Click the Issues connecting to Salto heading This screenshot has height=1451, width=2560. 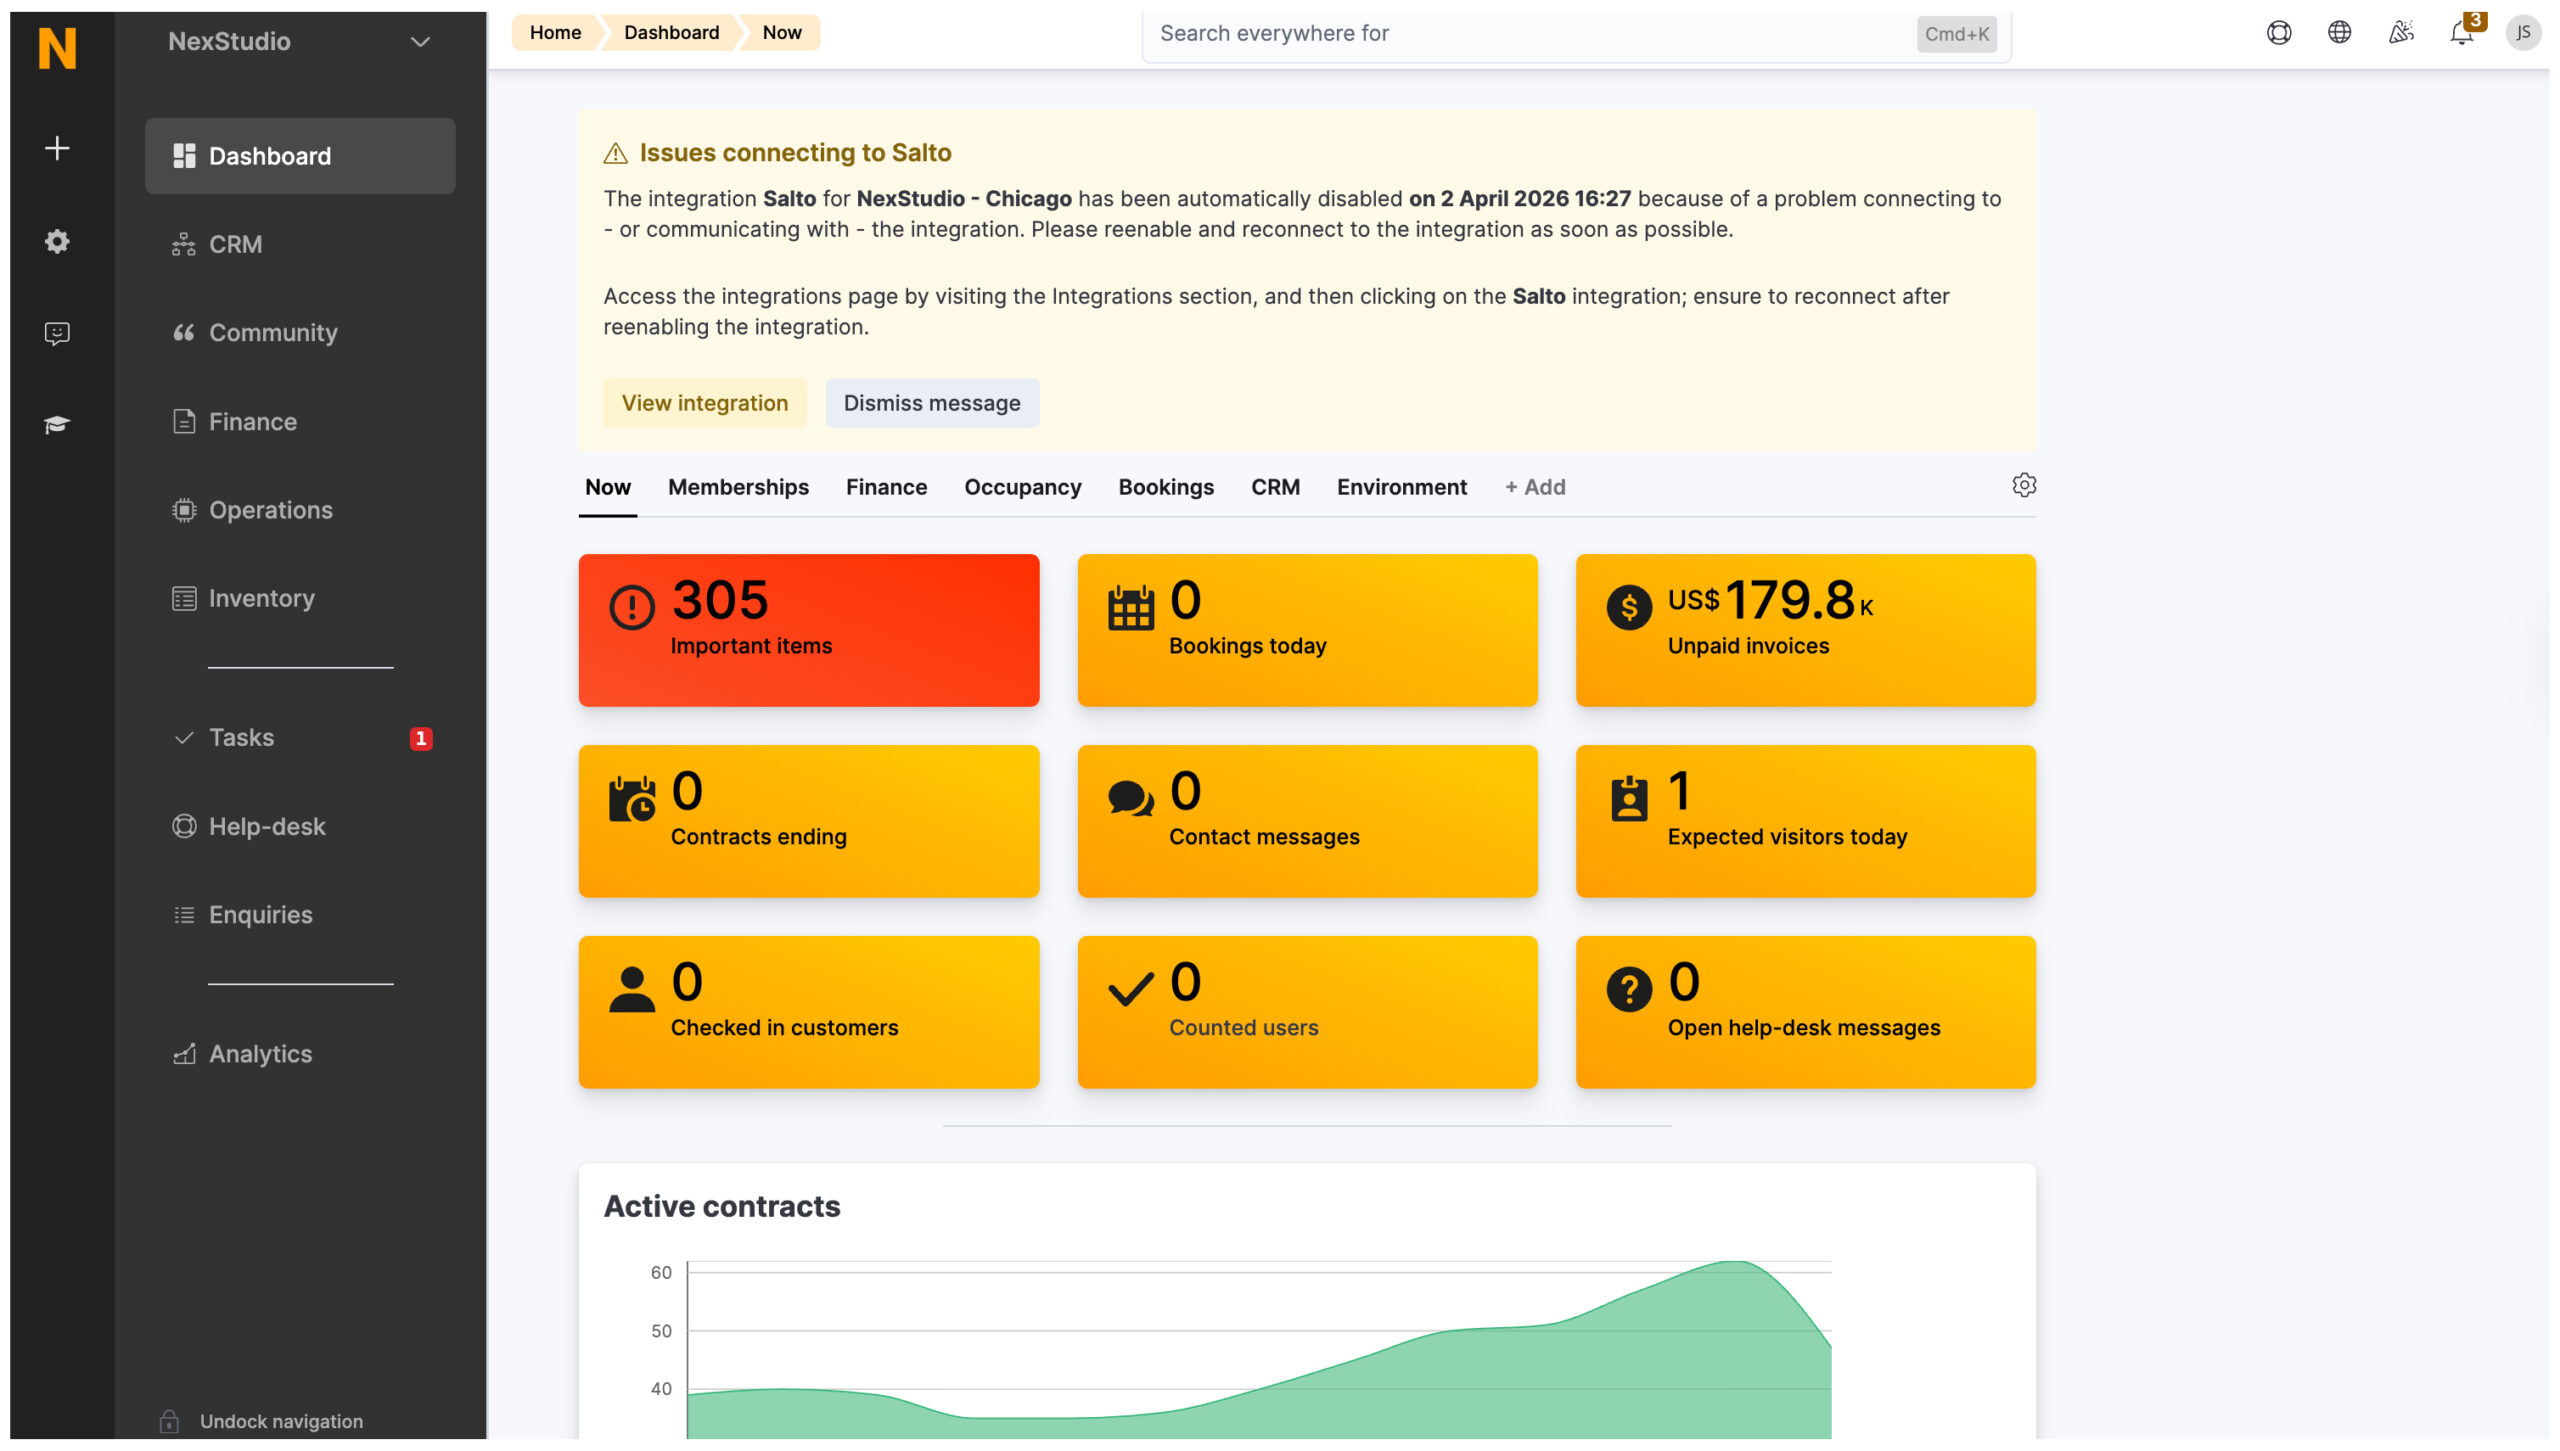click(x=795, y=153)
